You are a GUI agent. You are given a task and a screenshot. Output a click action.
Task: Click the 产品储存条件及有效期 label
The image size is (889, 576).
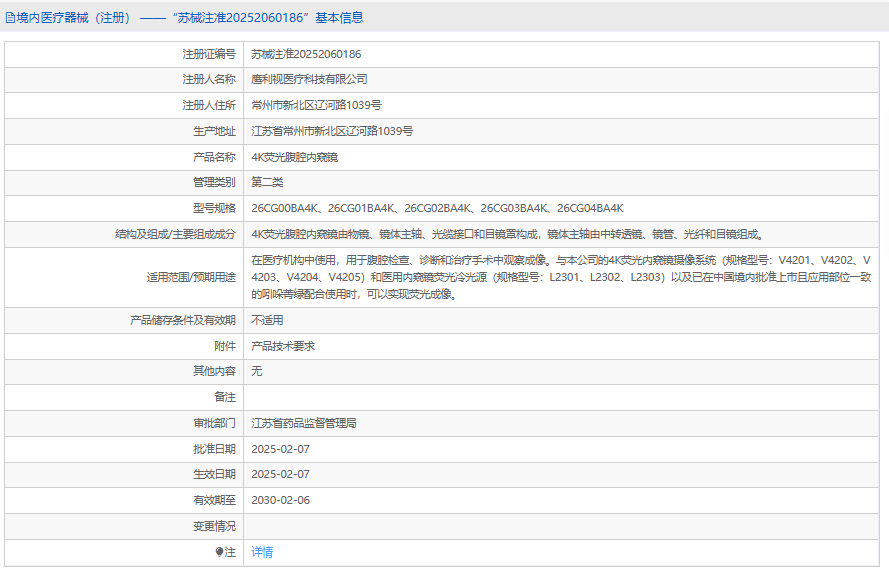(x=183, y=321)
